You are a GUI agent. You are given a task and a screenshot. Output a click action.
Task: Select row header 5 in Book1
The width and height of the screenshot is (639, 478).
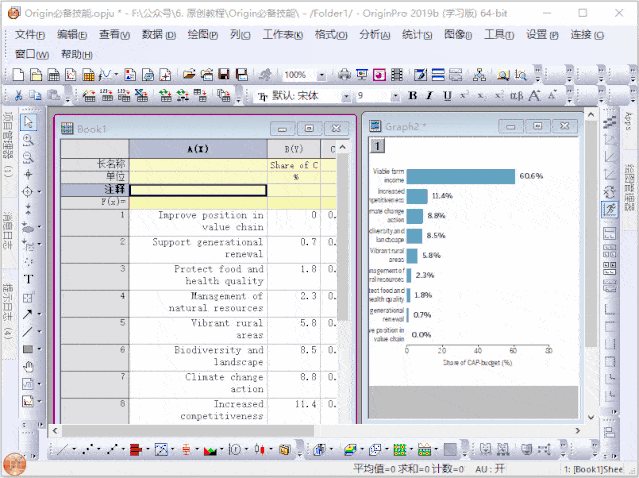[x=95, y=331]
